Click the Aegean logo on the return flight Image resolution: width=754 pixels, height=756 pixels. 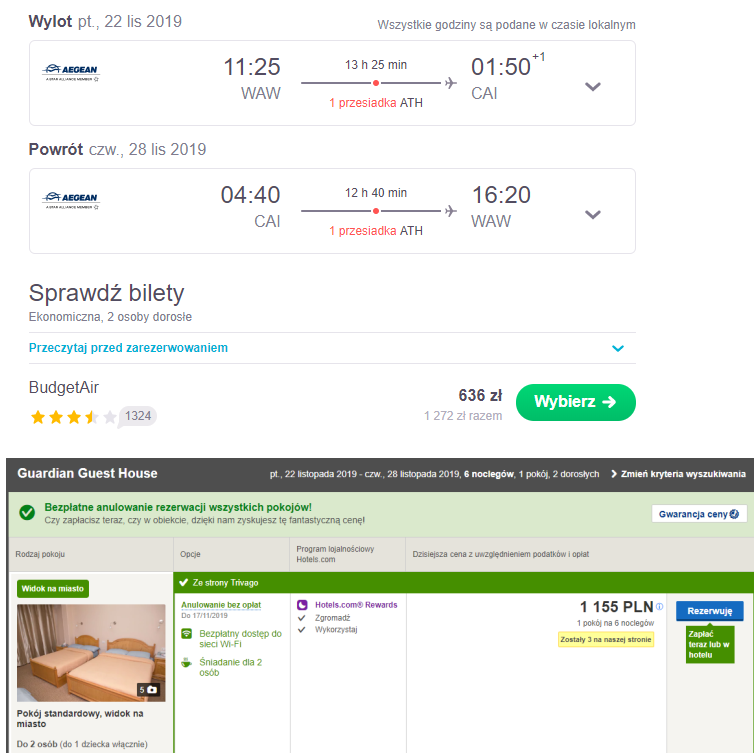tap(71, 200)
